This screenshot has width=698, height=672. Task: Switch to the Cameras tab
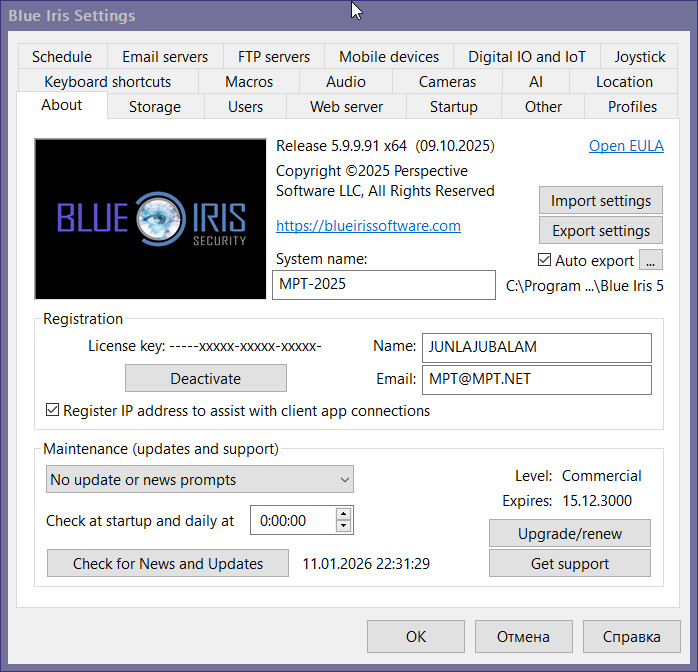click(x=447, y=82)
